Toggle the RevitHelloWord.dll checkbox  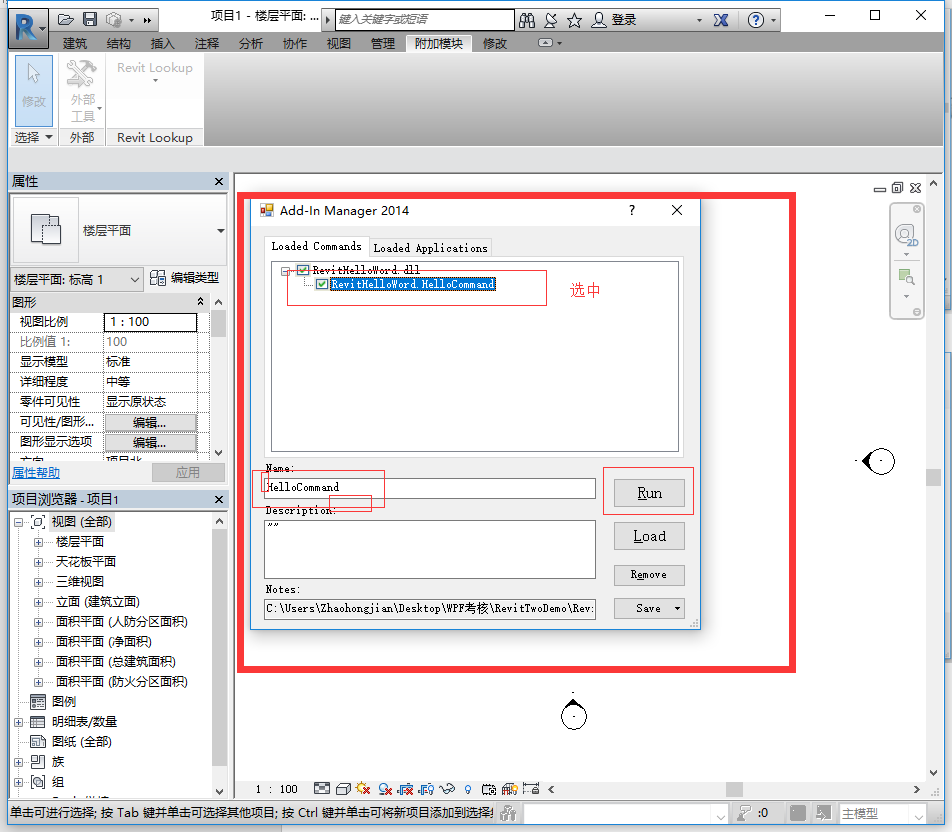(303, 270)
